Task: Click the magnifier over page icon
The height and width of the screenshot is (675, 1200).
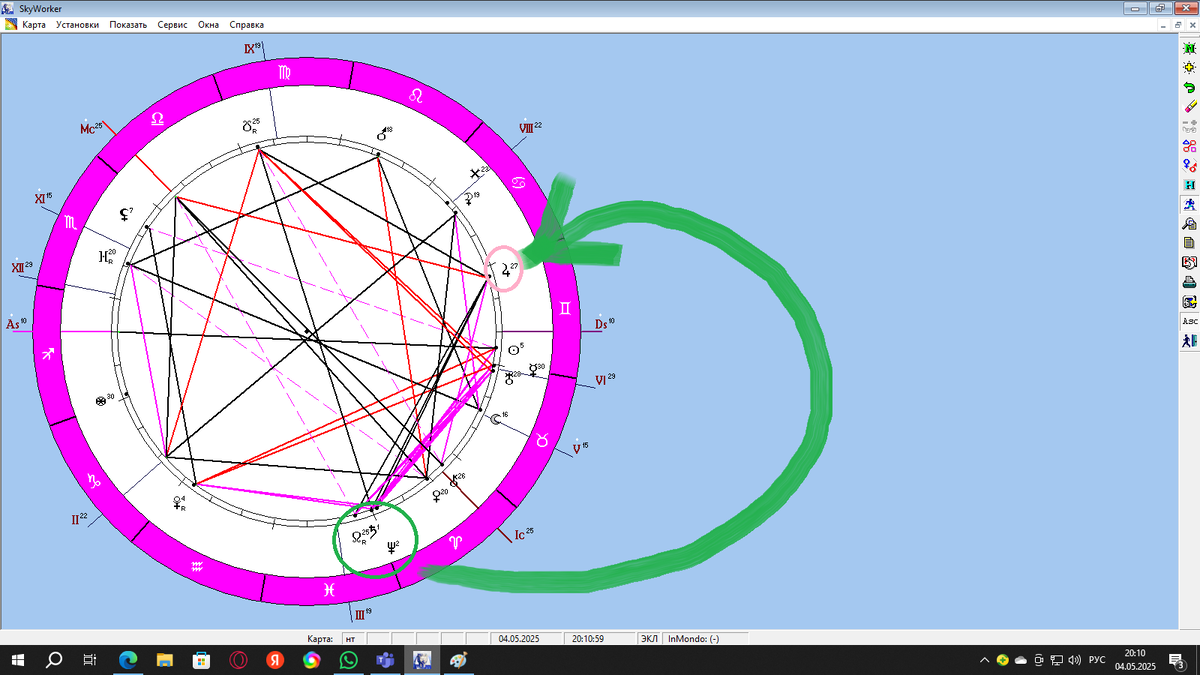Action: 1190,224
